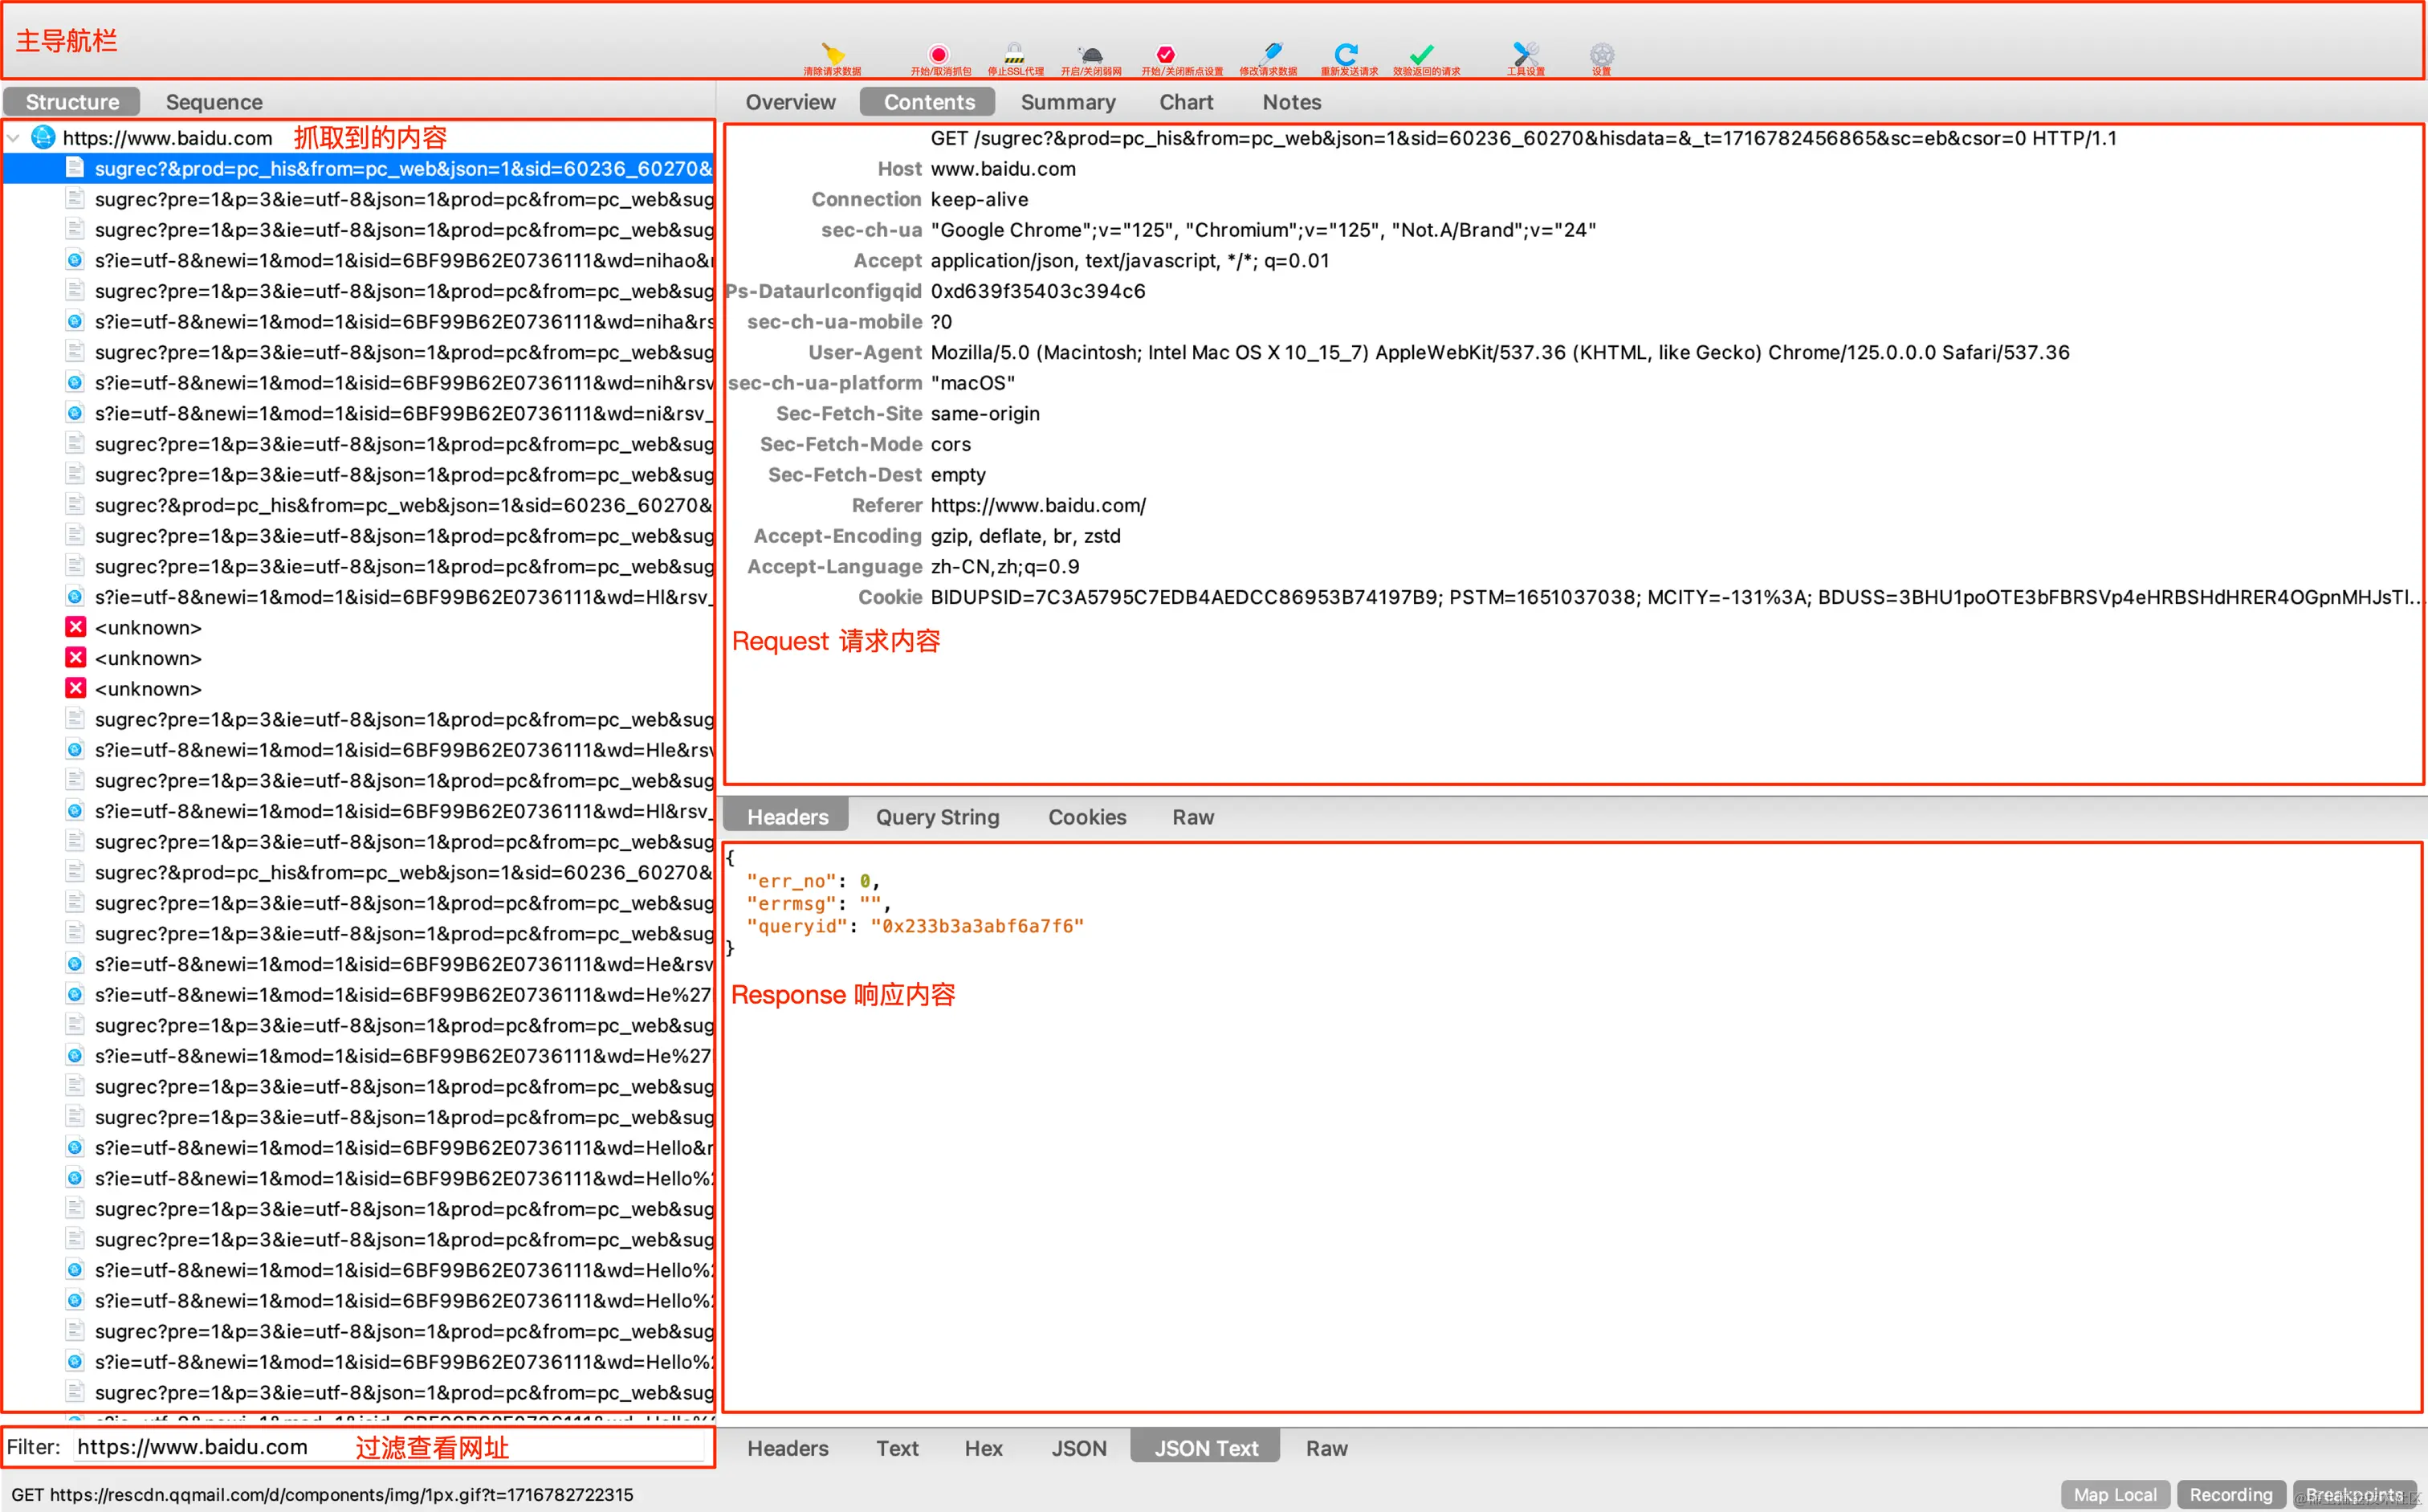Open the Overview tab
This screenshot has height=1512, width=2428.
click(x=790, y=102)
